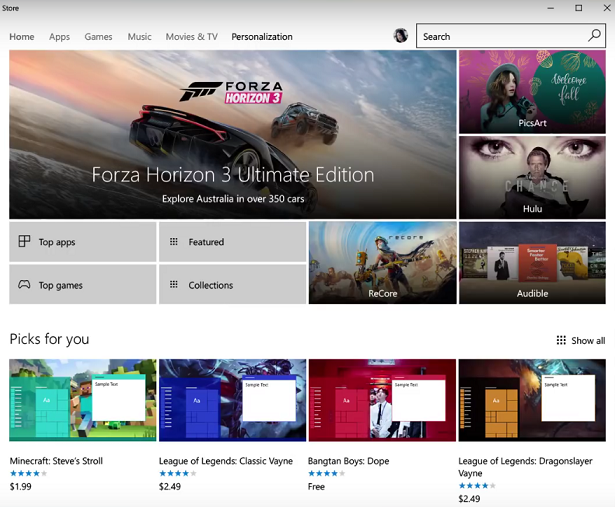This screenshot has width=615, height=507.
Task: Click the Featured grid icon
Action: [174, 242]
